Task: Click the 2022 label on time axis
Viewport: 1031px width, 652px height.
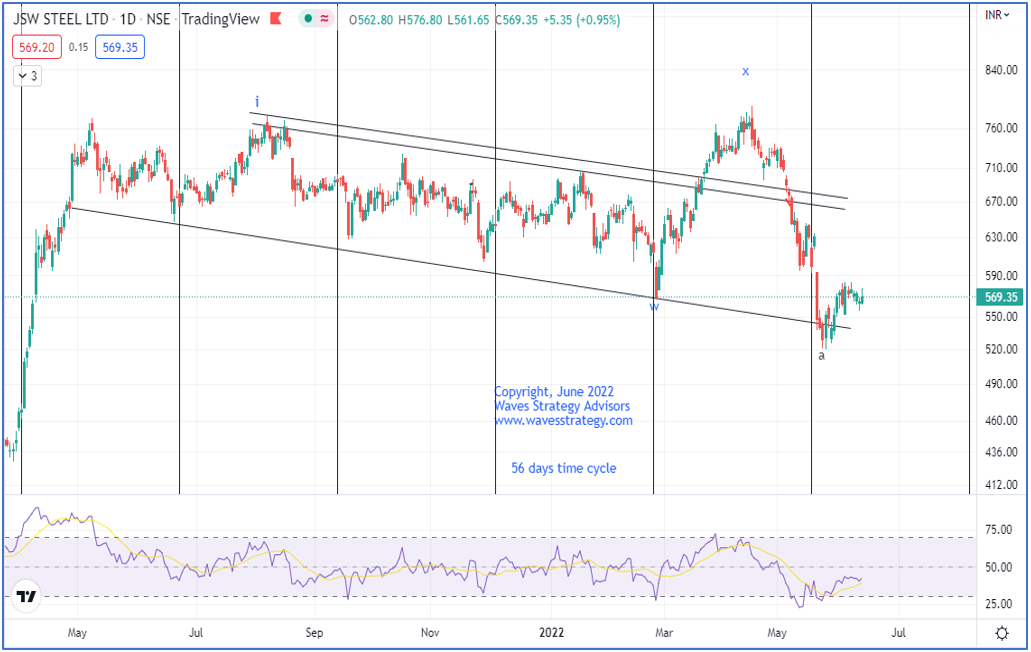Action: click(551, 632)
